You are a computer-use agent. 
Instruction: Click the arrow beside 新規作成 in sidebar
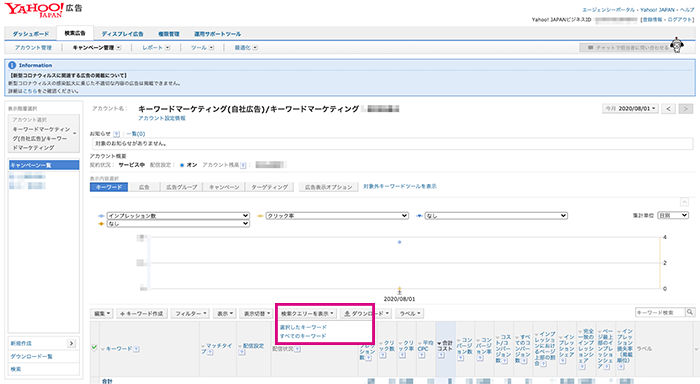(71, 343)
